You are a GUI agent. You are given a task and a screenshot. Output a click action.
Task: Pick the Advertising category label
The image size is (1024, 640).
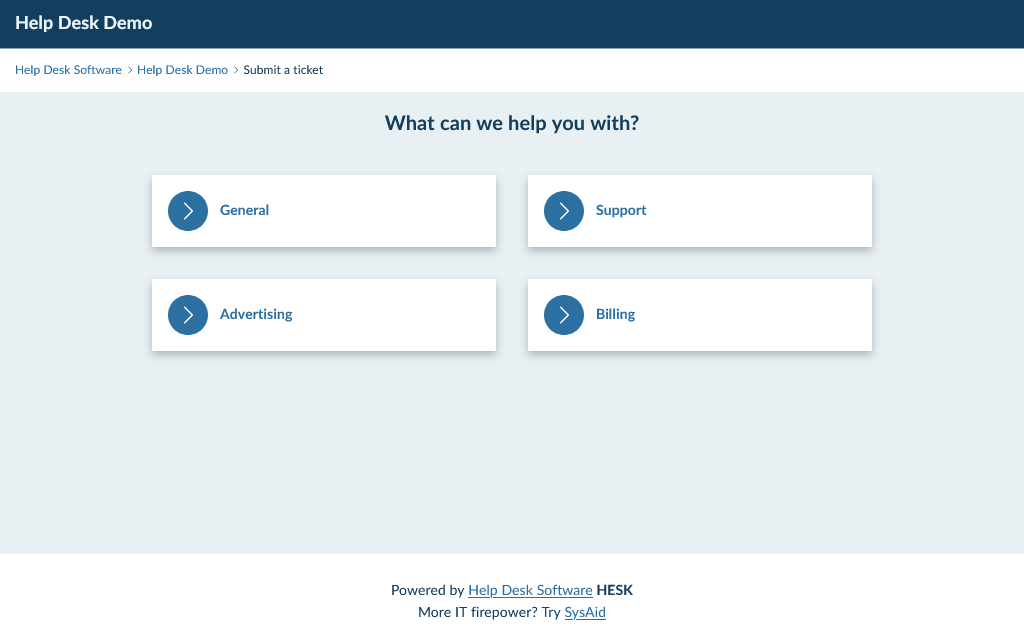click(x=256, y=315)
